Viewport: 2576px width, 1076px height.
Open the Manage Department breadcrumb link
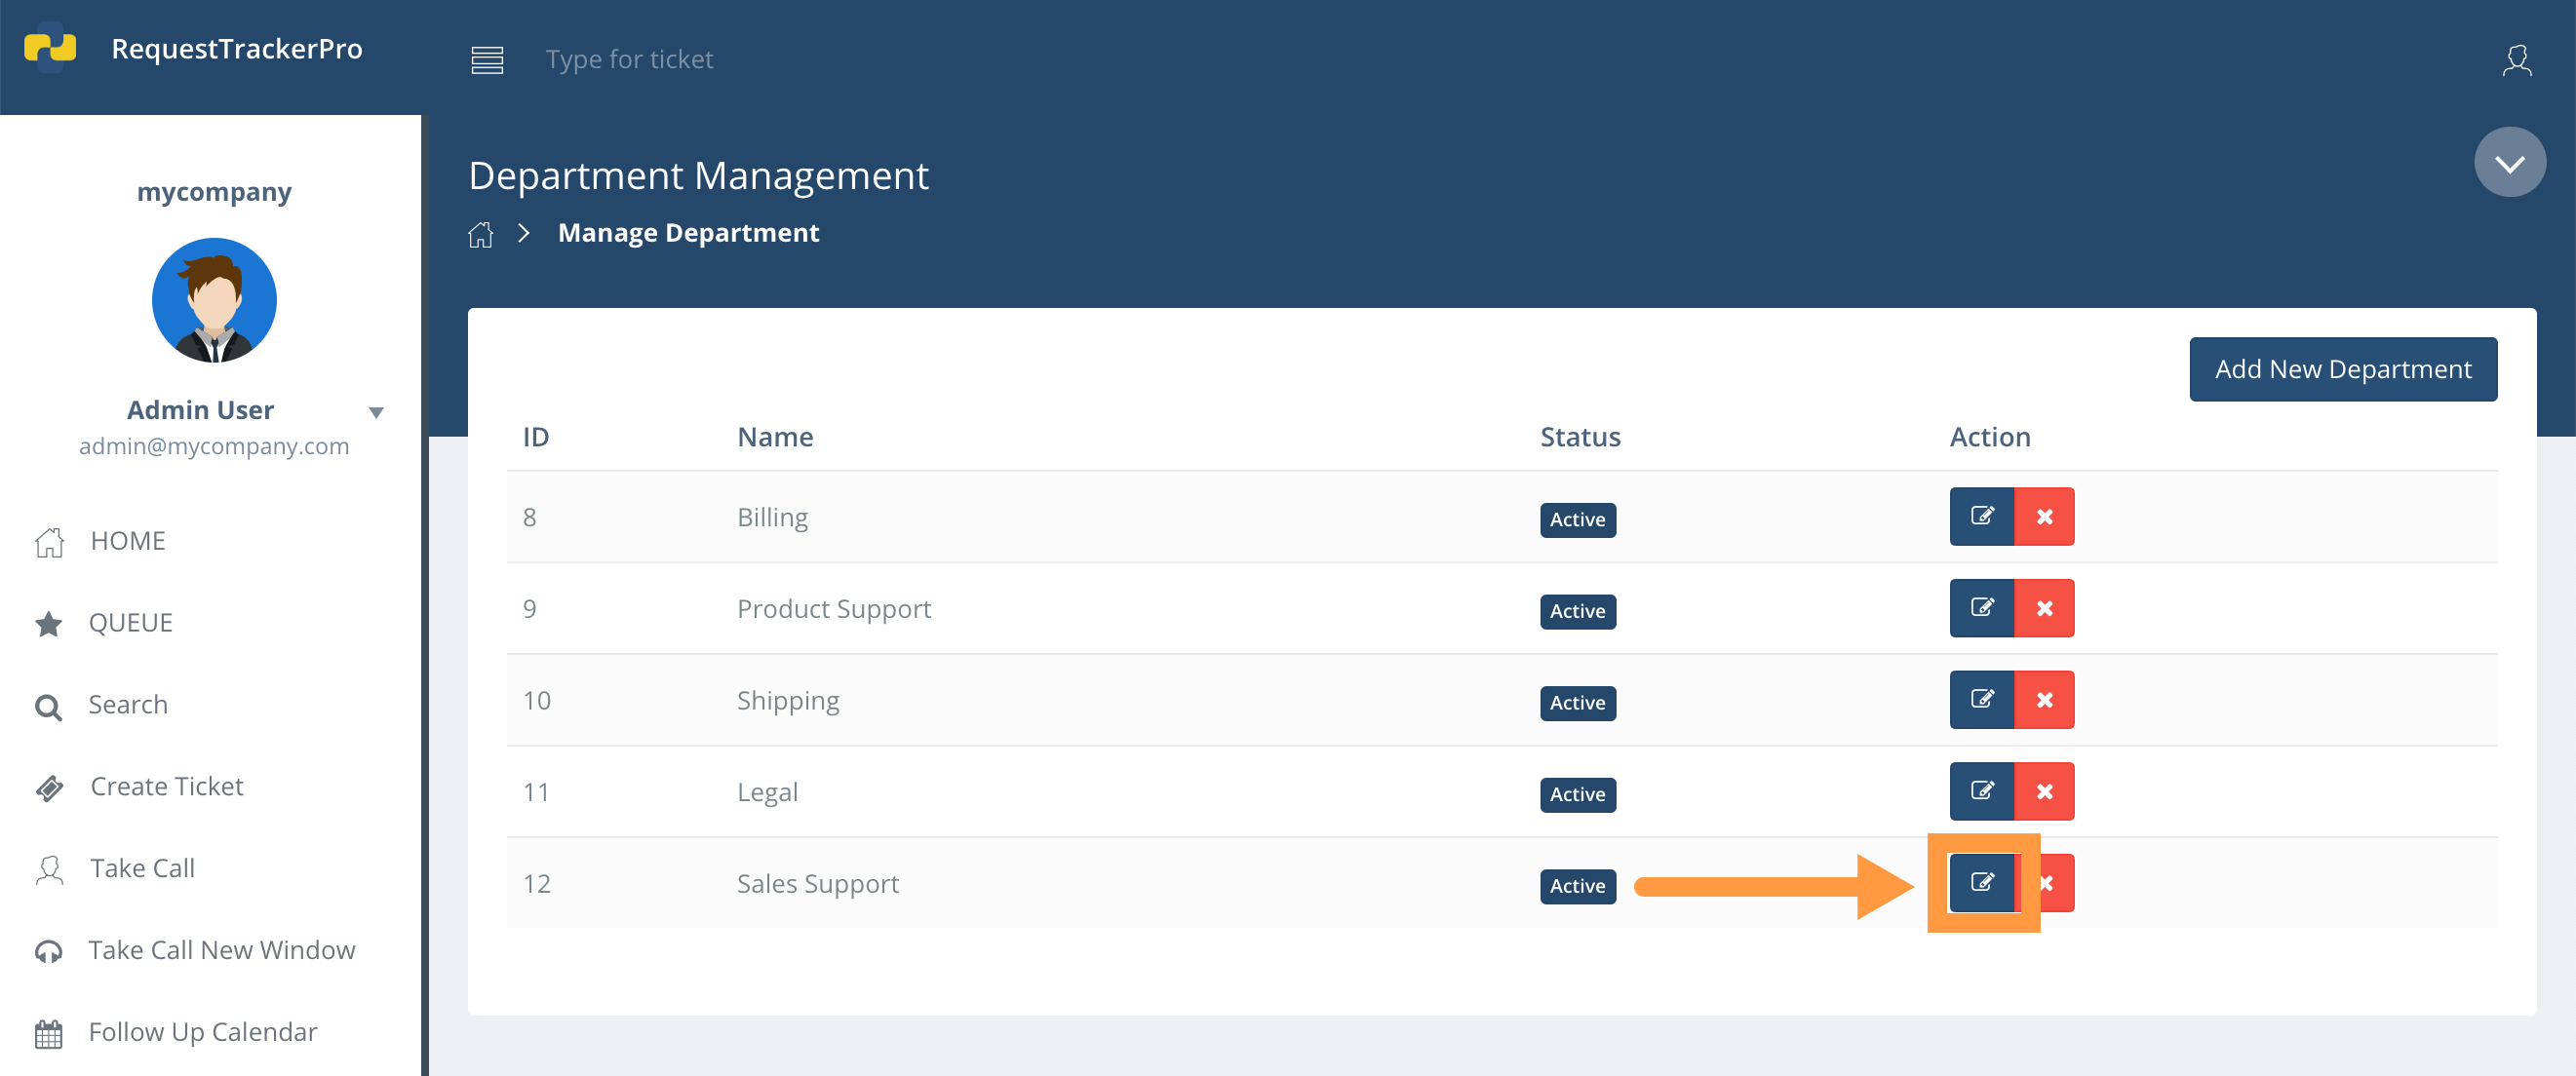688,232
